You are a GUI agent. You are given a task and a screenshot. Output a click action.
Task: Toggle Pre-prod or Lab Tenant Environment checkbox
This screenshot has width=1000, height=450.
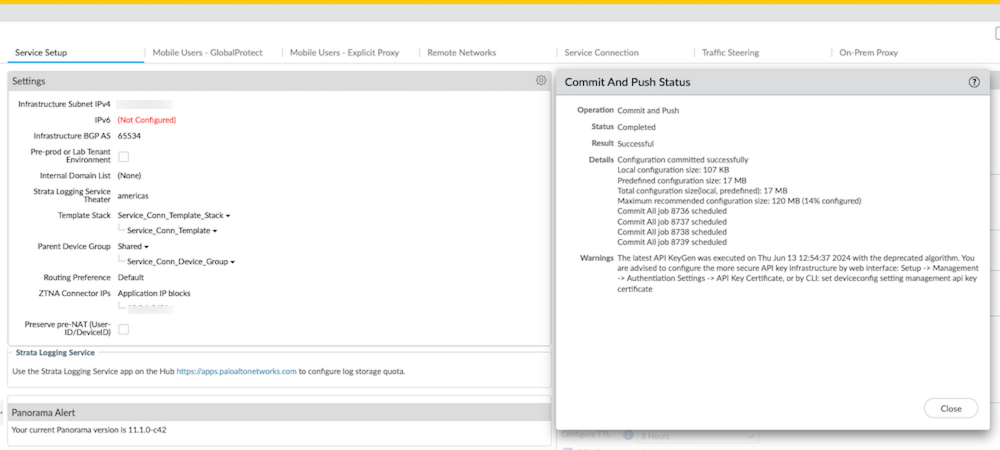pyautogui.click(x=124, y=156)
